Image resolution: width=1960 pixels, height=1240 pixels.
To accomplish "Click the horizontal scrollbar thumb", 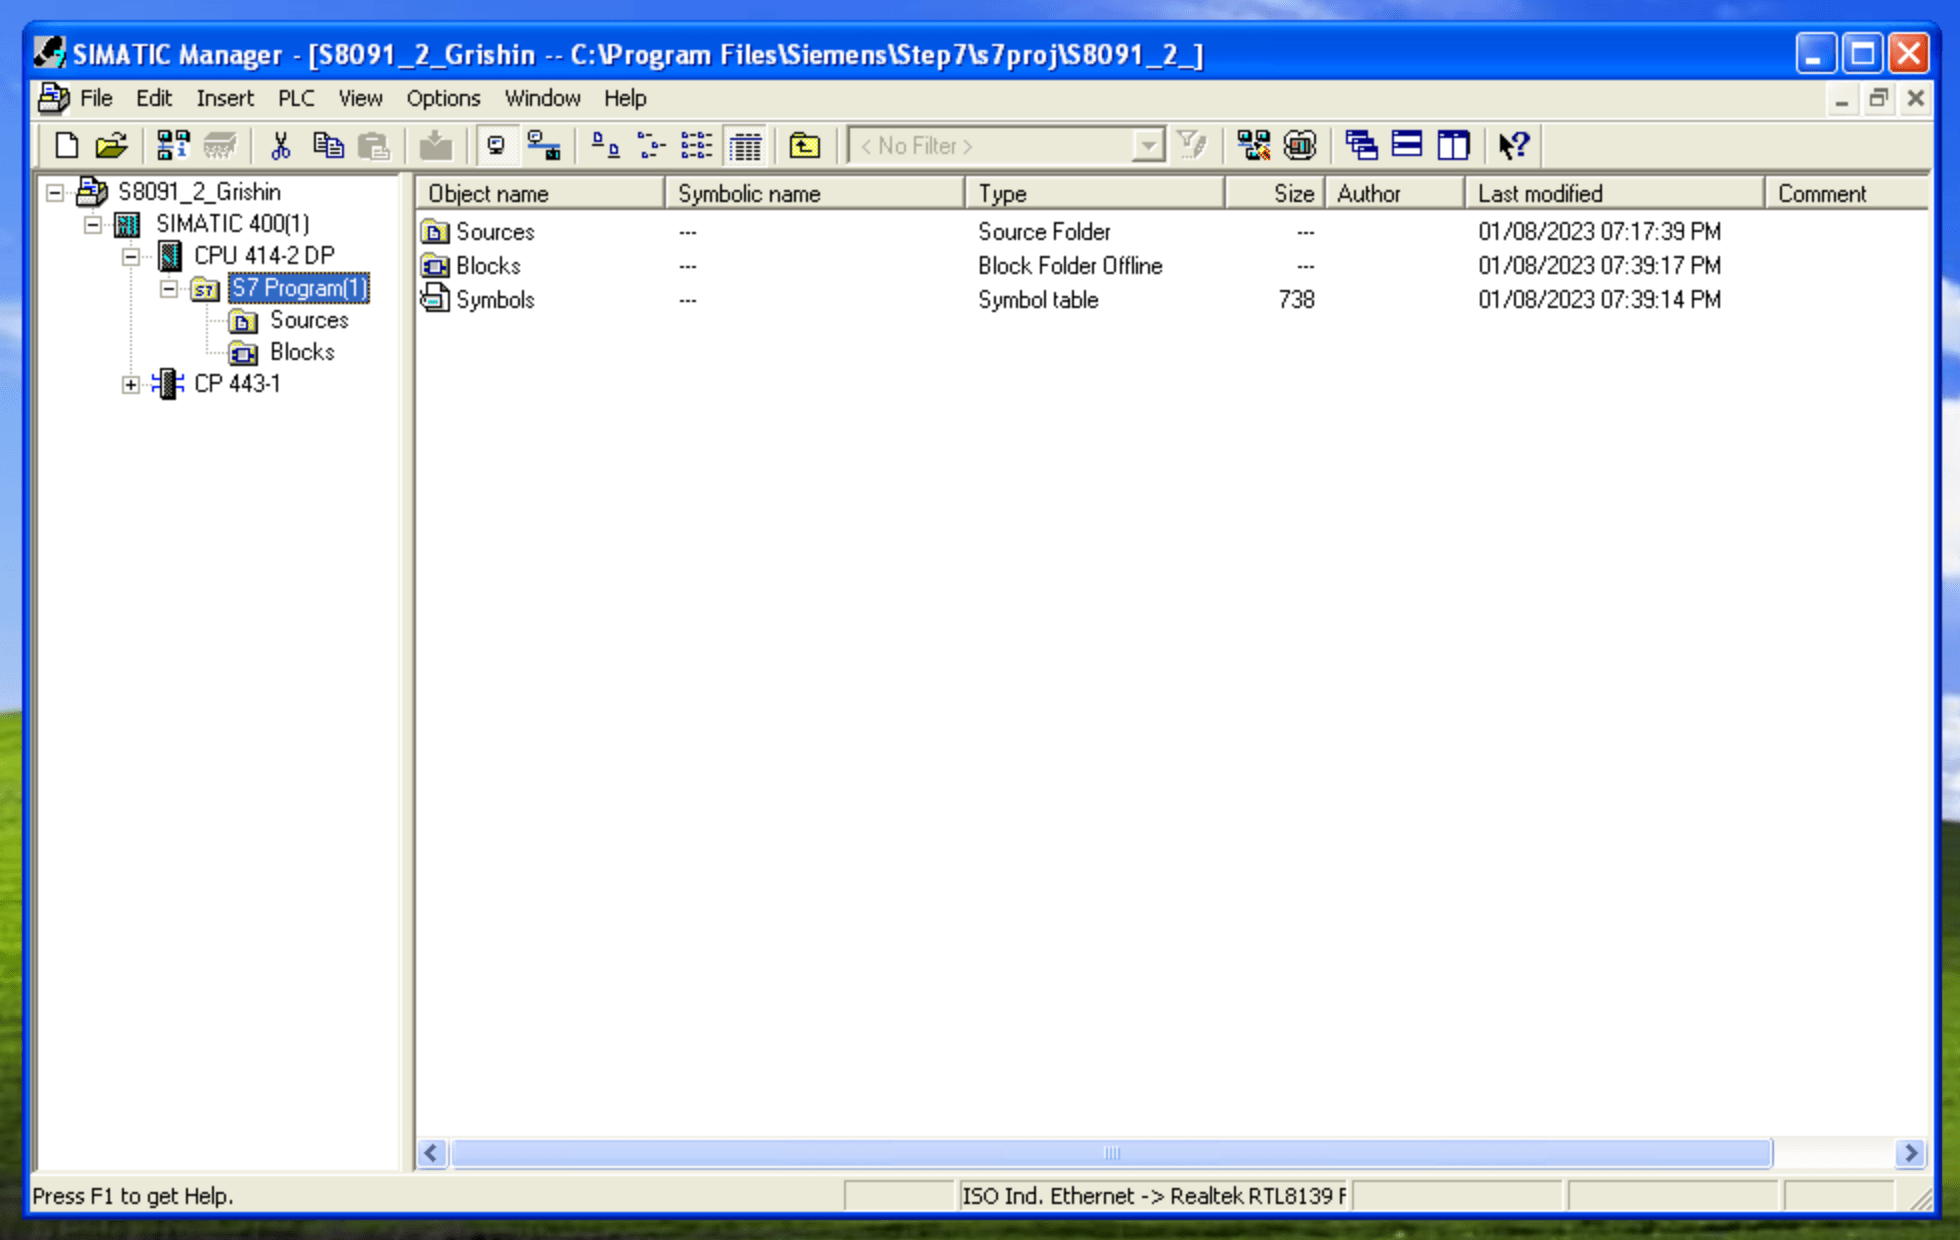I will pos(1111,1153).
